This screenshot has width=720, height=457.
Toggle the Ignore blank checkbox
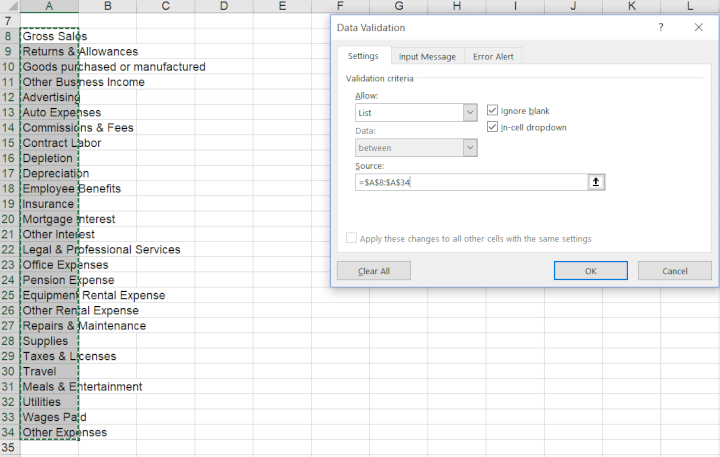pos(492,110)
